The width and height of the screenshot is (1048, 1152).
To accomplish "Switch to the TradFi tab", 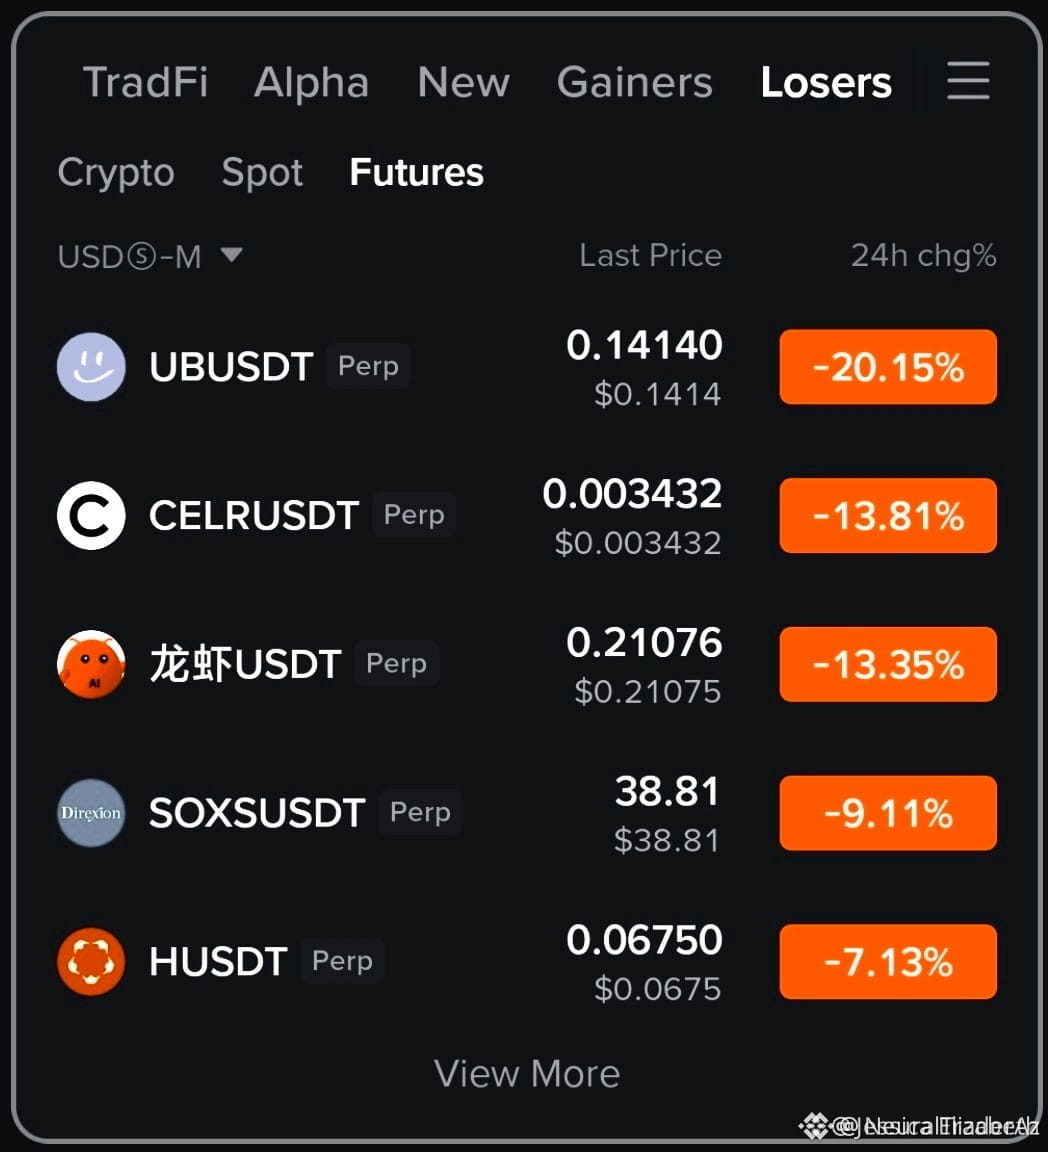I will pos(146,82).
